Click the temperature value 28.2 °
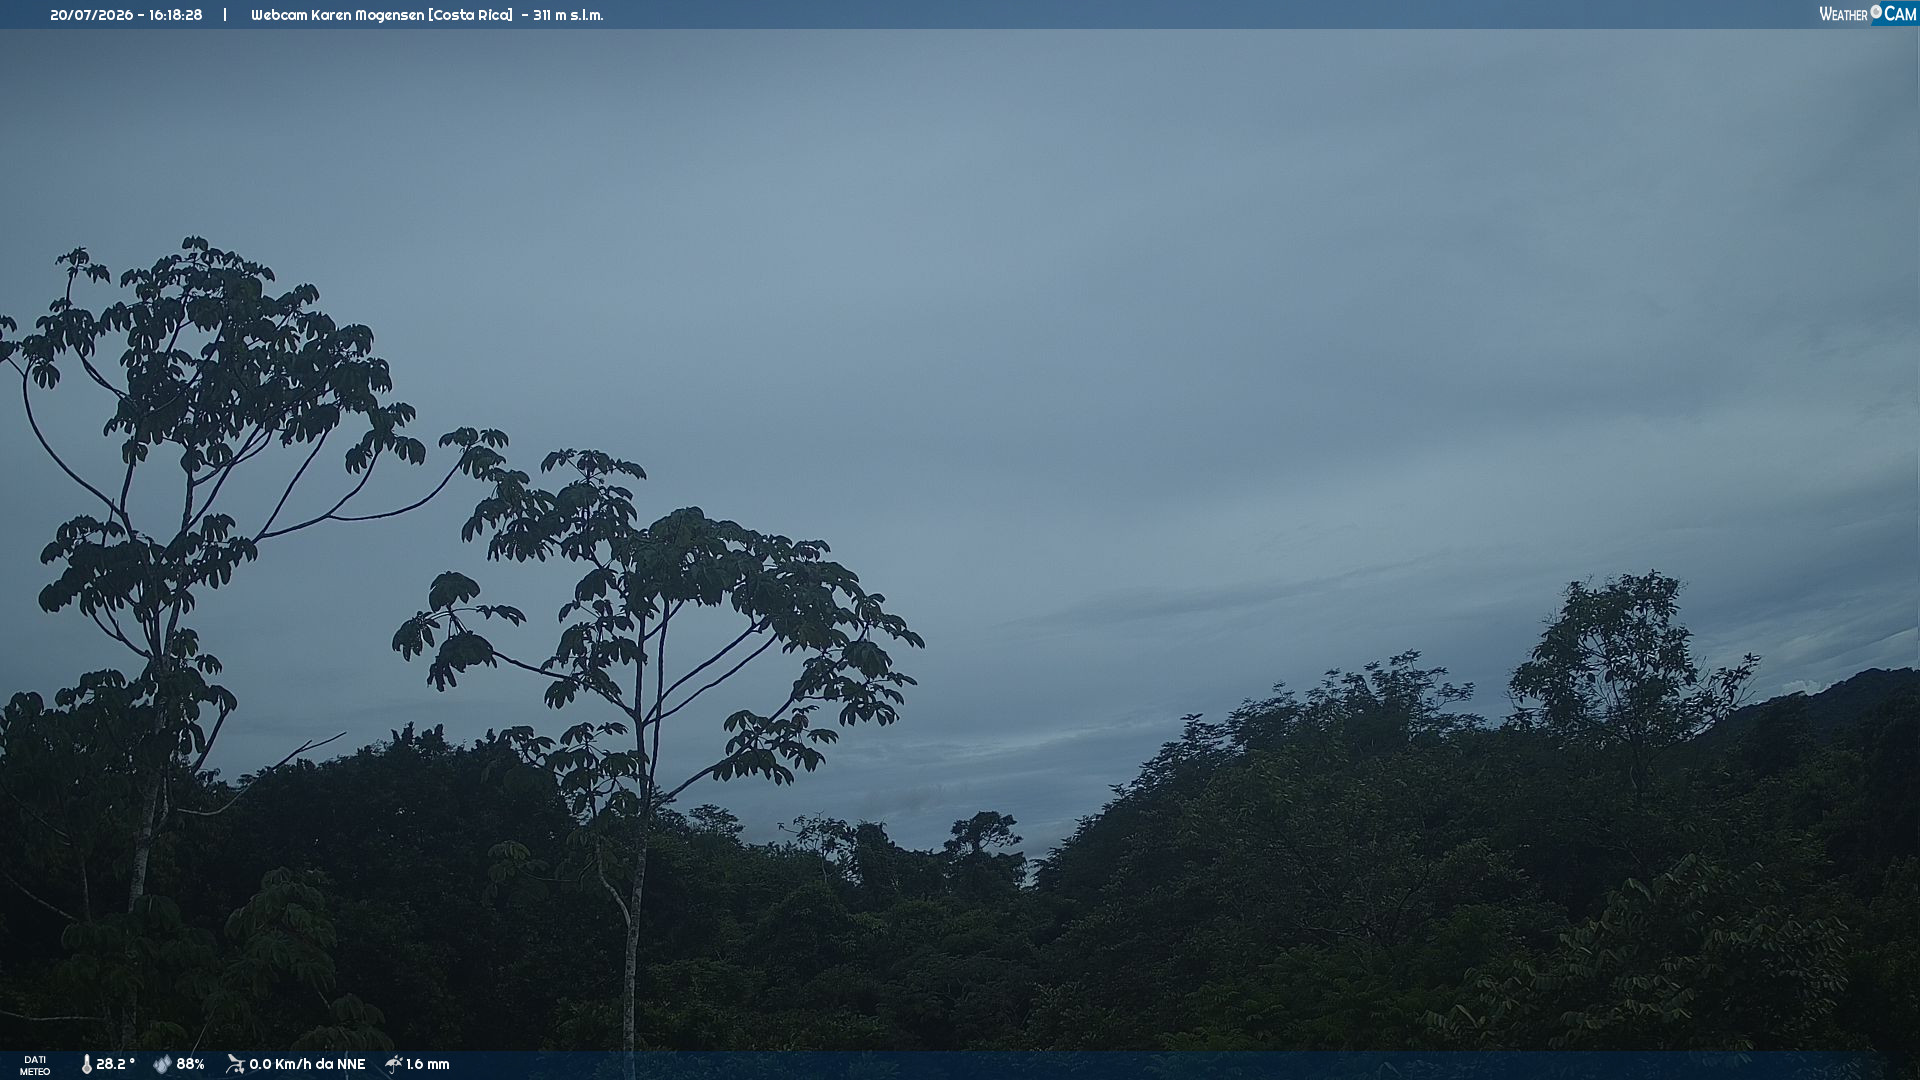This screenshot has height=1080, width=1920. pyautogui.click(x=115, y=1065)
